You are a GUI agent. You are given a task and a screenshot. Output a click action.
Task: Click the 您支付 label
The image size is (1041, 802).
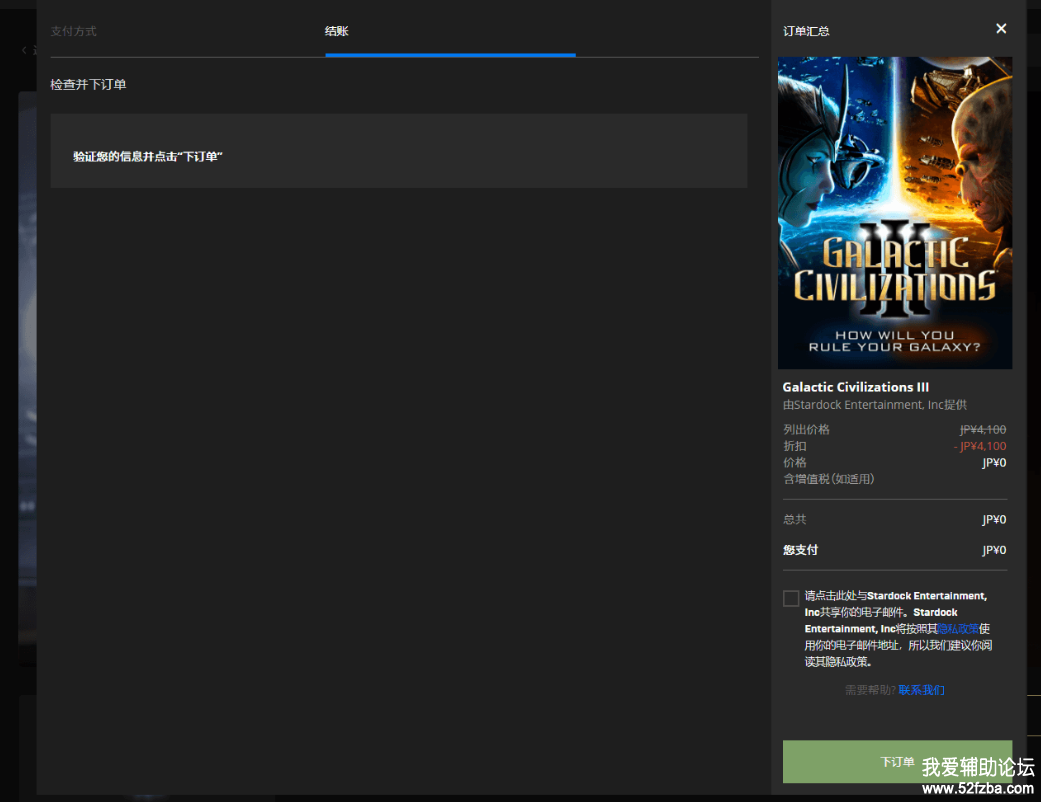tap(801, 550)
